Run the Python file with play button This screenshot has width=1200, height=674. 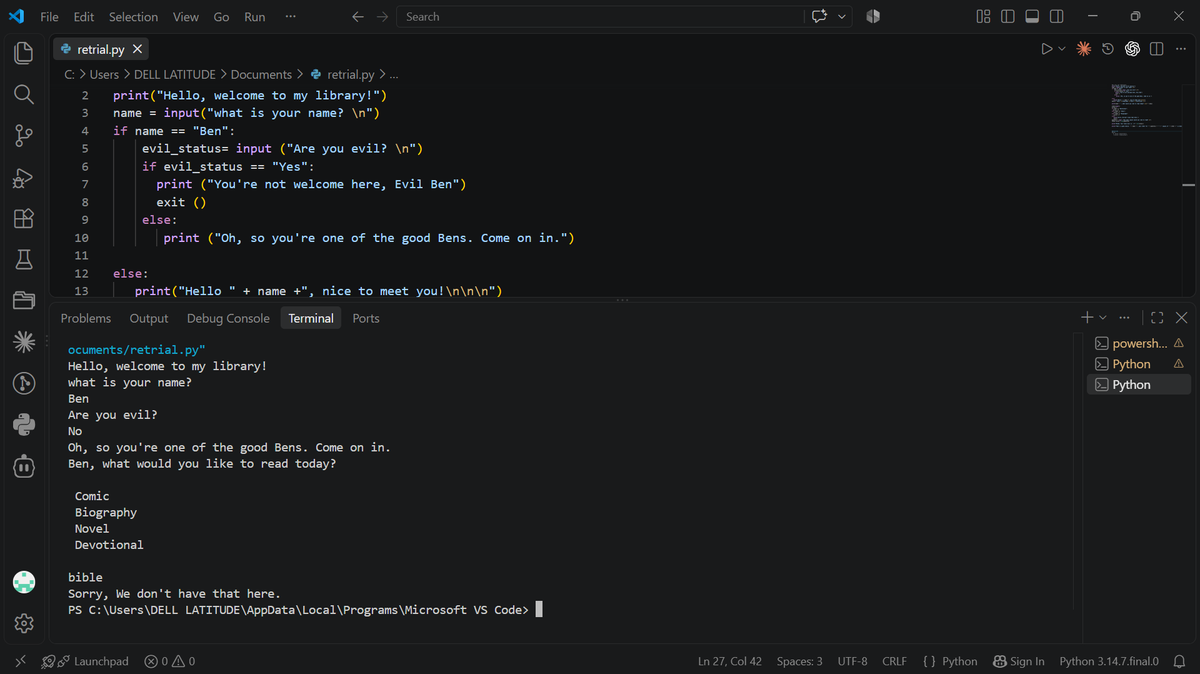coord(1046,49)
